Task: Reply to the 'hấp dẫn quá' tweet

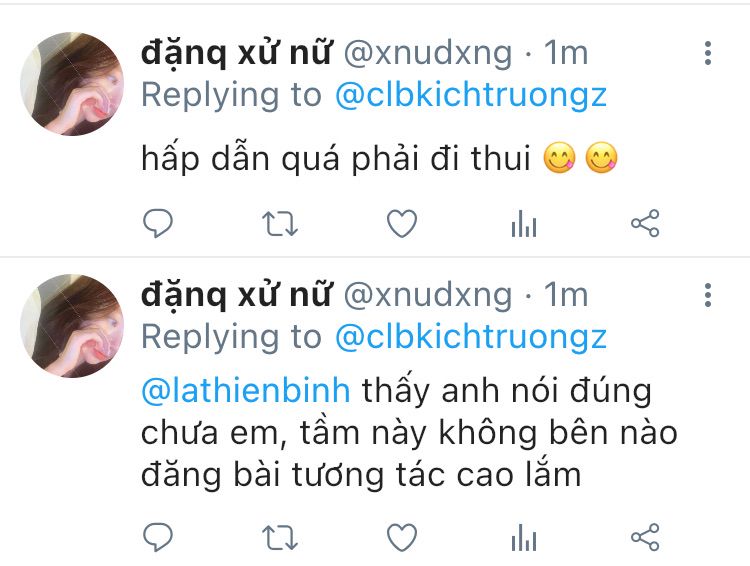Action: [x=158, y=223]
